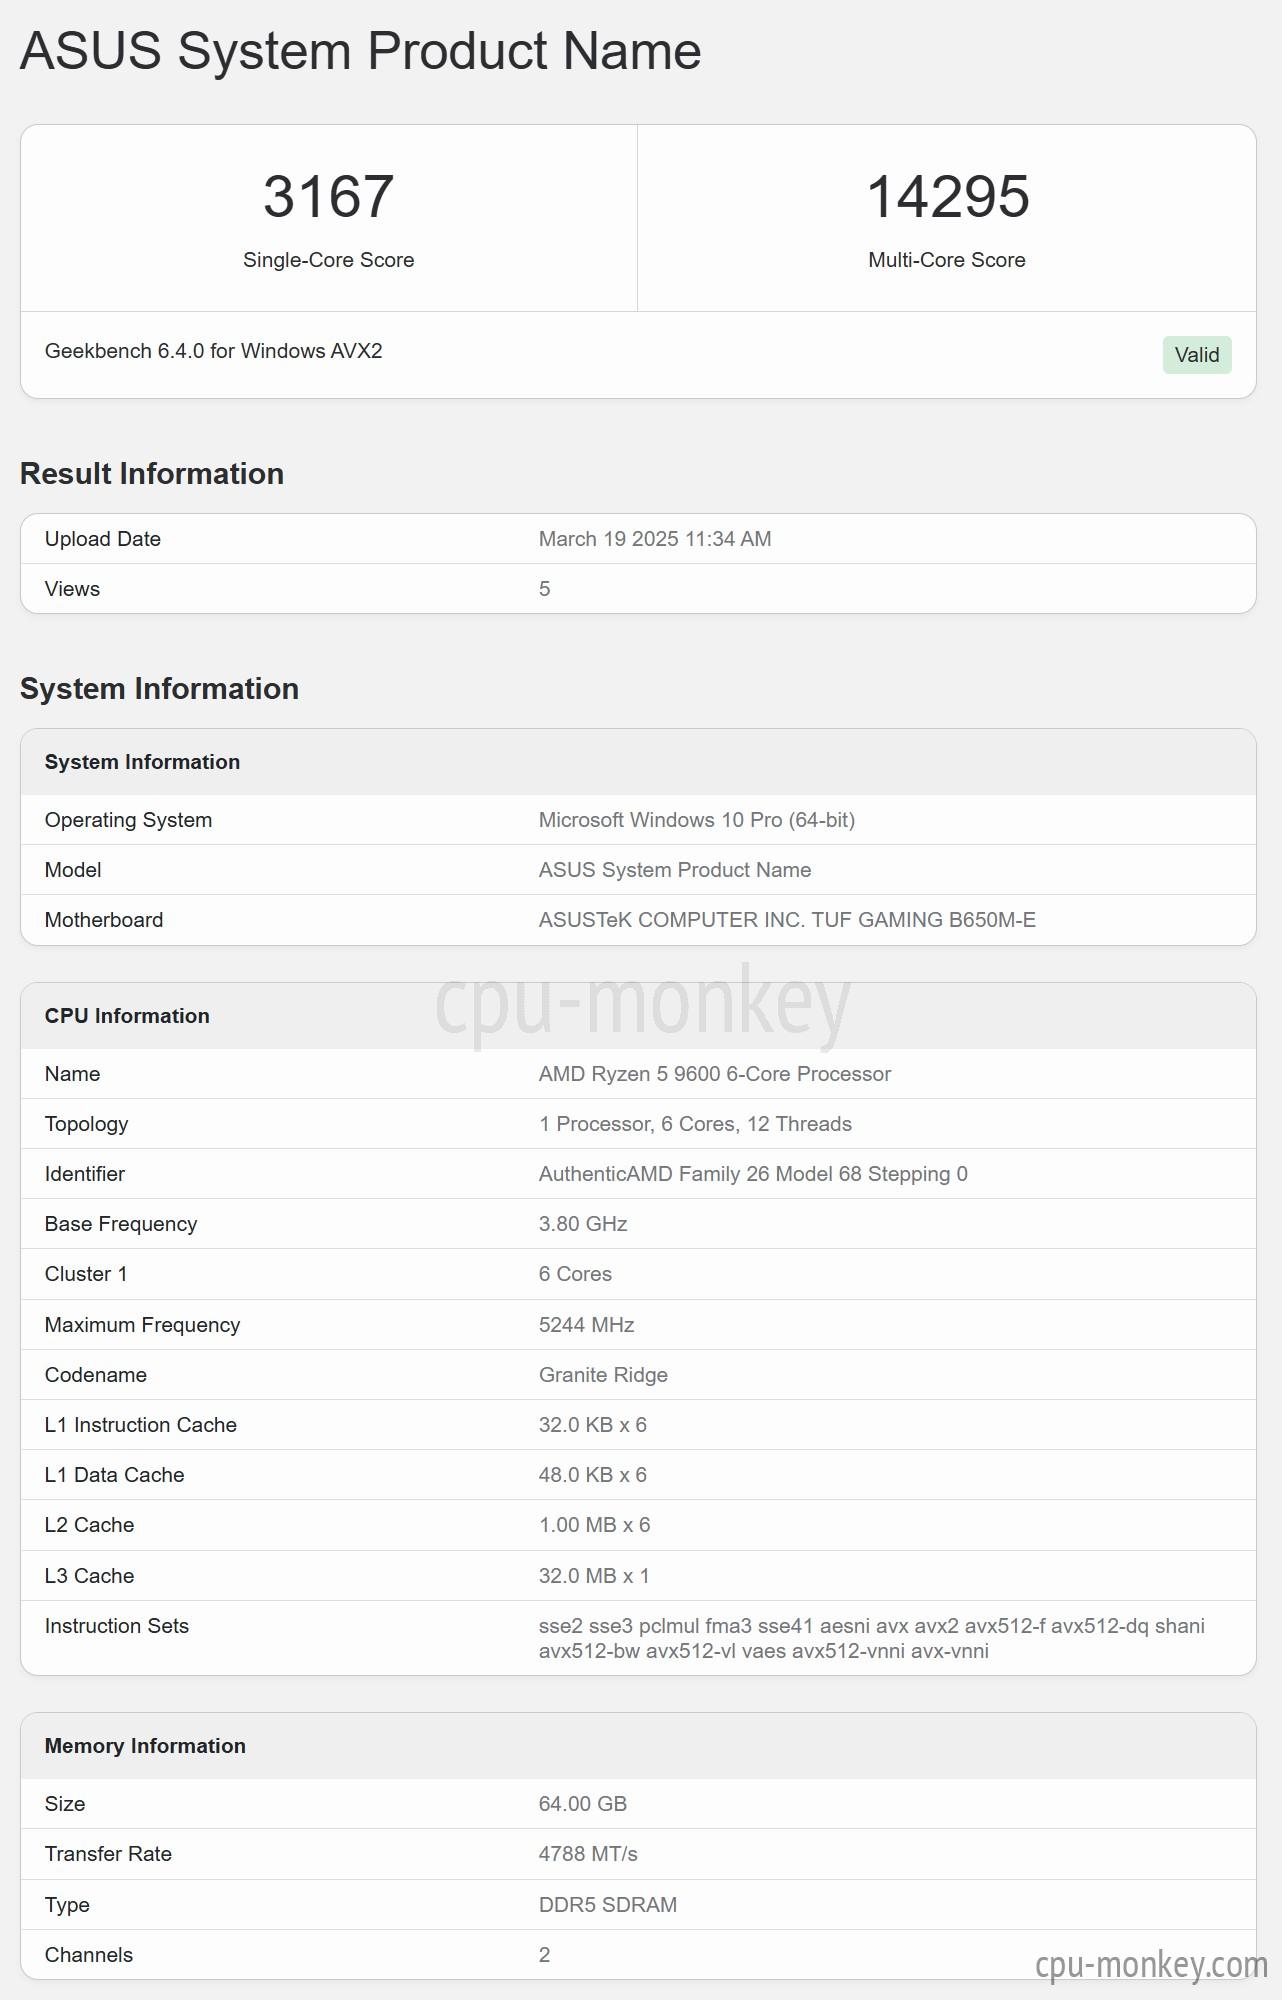
Task: Click the 'L1 Data Cache' row label
Action: click(x=115, y=1475)
